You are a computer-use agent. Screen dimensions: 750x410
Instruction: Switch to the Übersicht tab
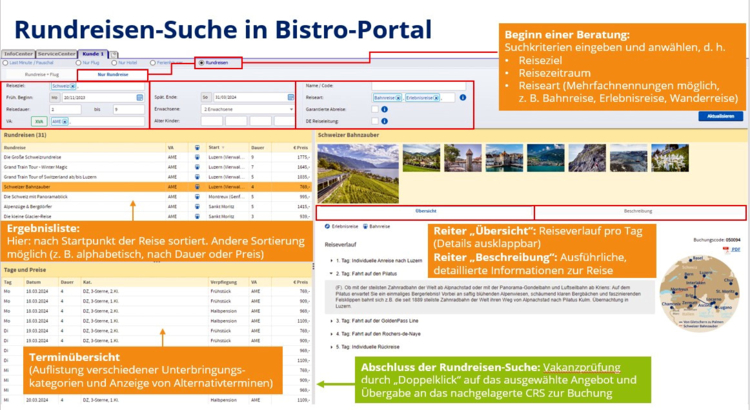click(x=425, y=211)
